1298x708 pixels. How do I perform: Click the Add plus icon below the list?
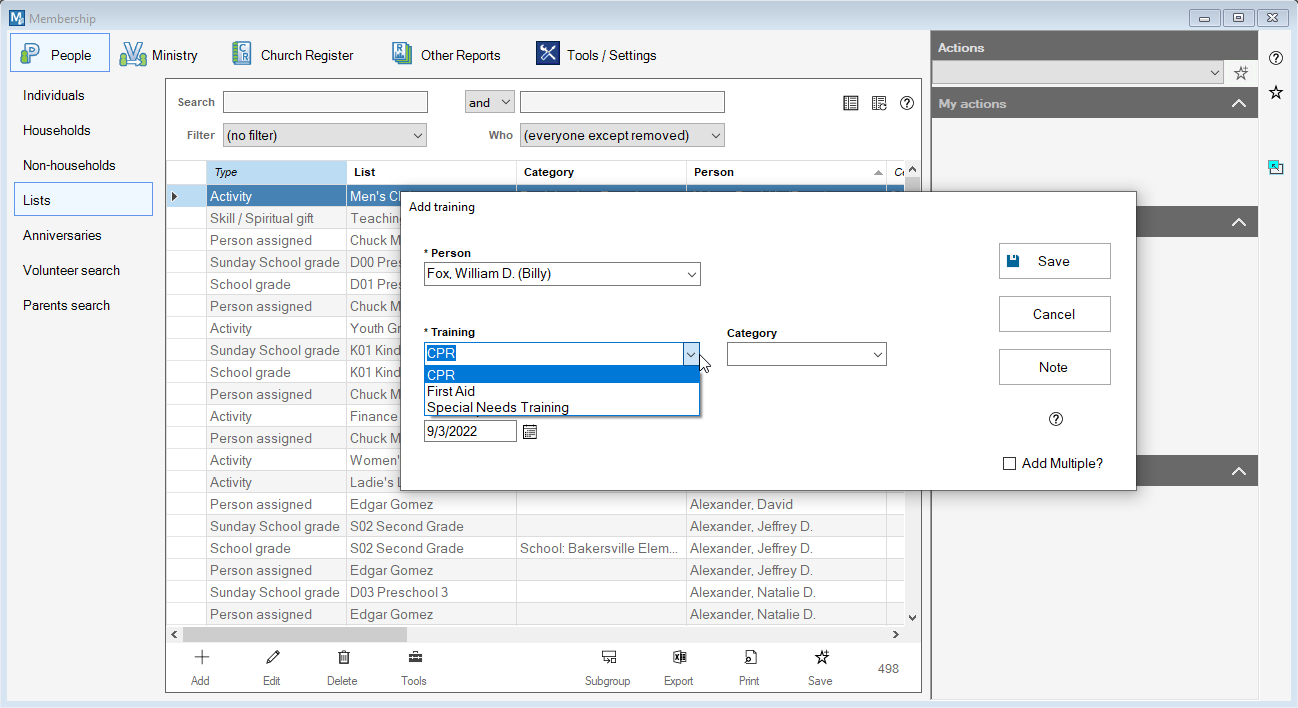click(201, 658)
